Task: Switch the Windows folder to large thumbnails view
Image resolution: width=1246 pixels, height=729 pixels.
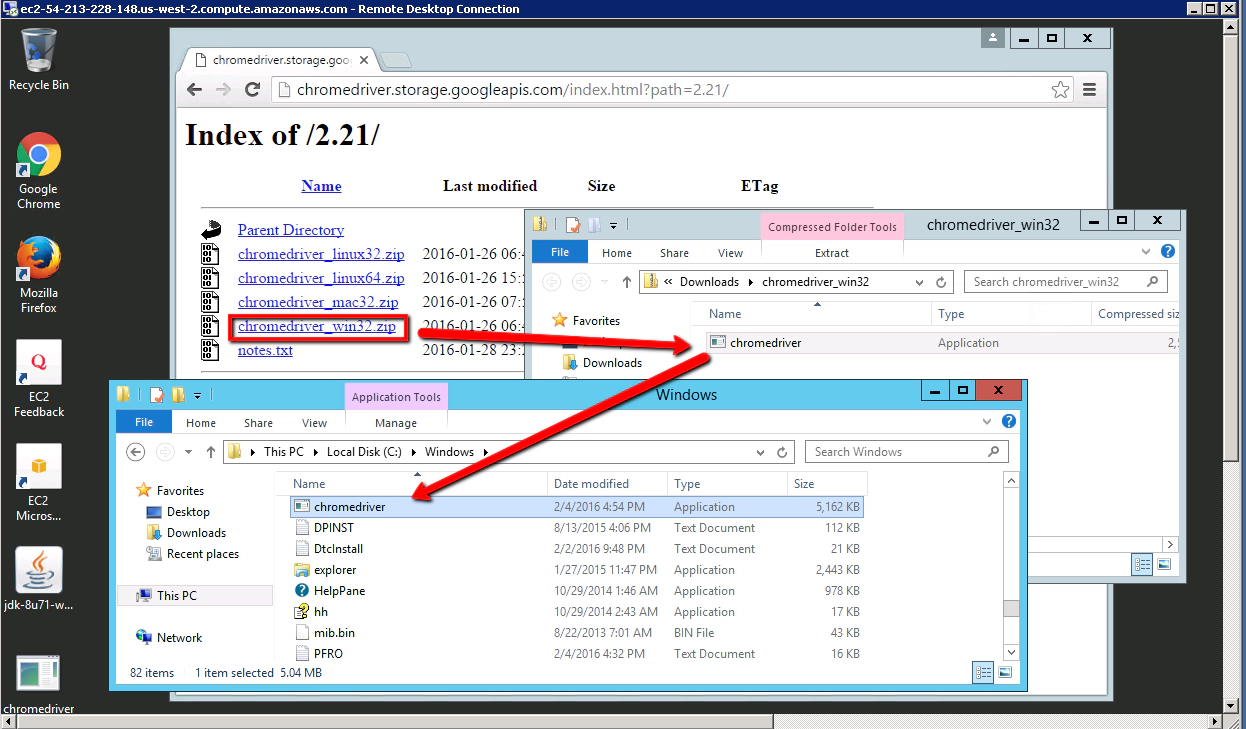Action: pos(1004,672)
